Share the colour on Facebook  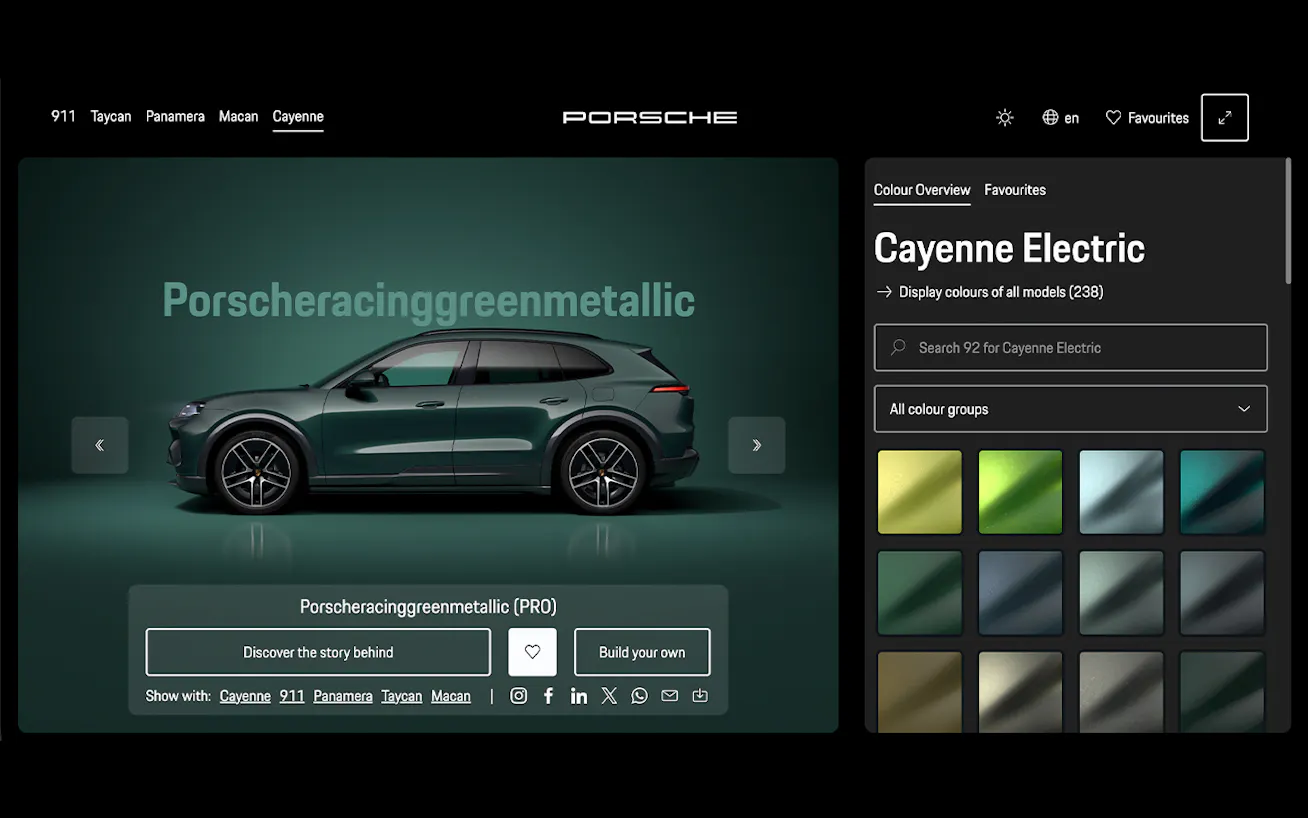[x=548, y=696]
